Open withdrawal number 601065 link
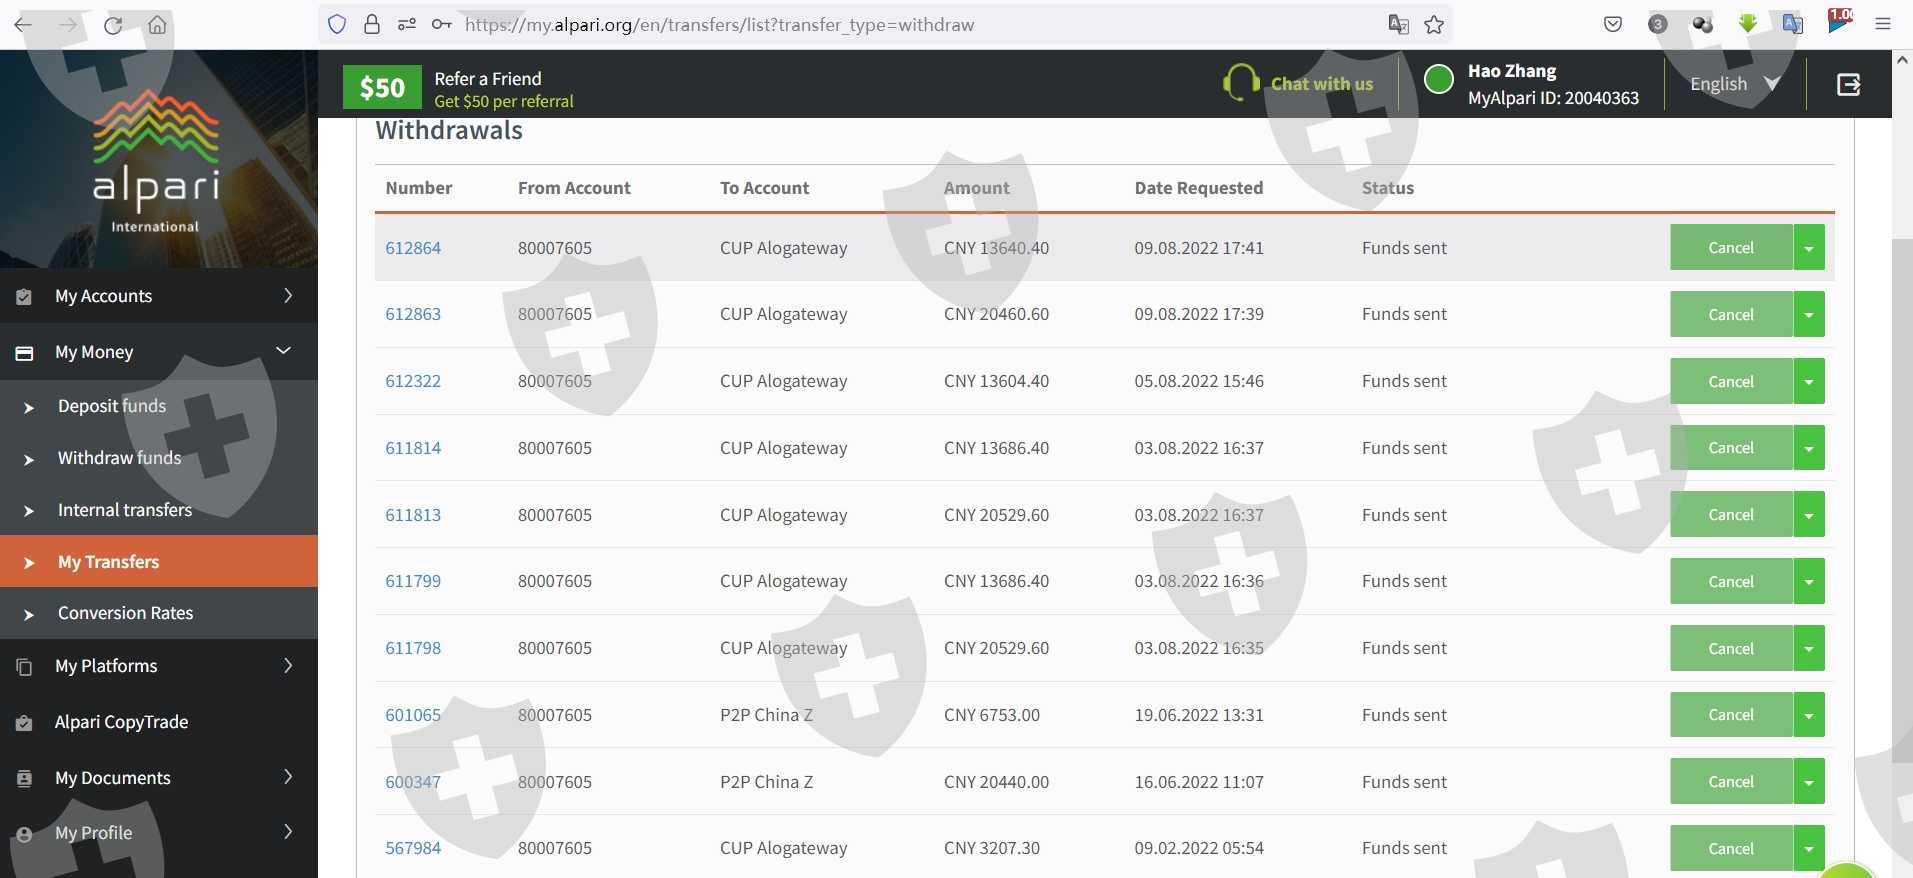This screenshot has width=1913, height=878. (413, 715)
